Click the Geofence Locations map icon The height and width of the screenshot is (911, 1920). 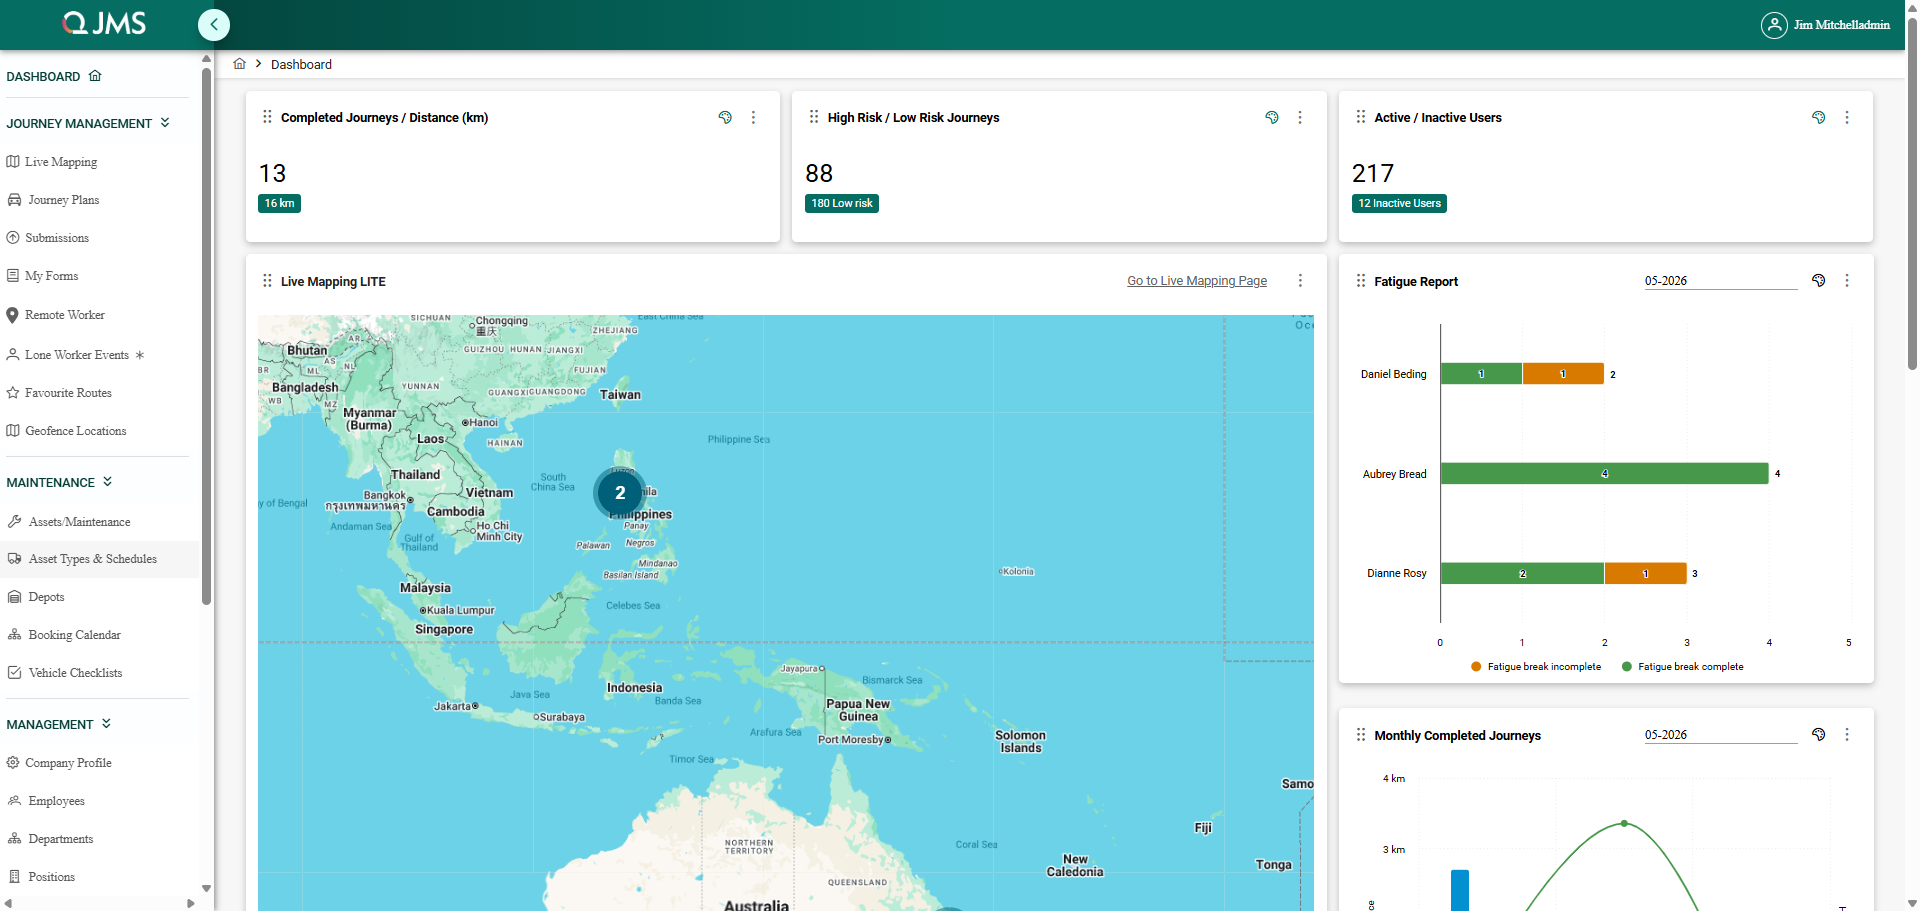pos(13,431)
